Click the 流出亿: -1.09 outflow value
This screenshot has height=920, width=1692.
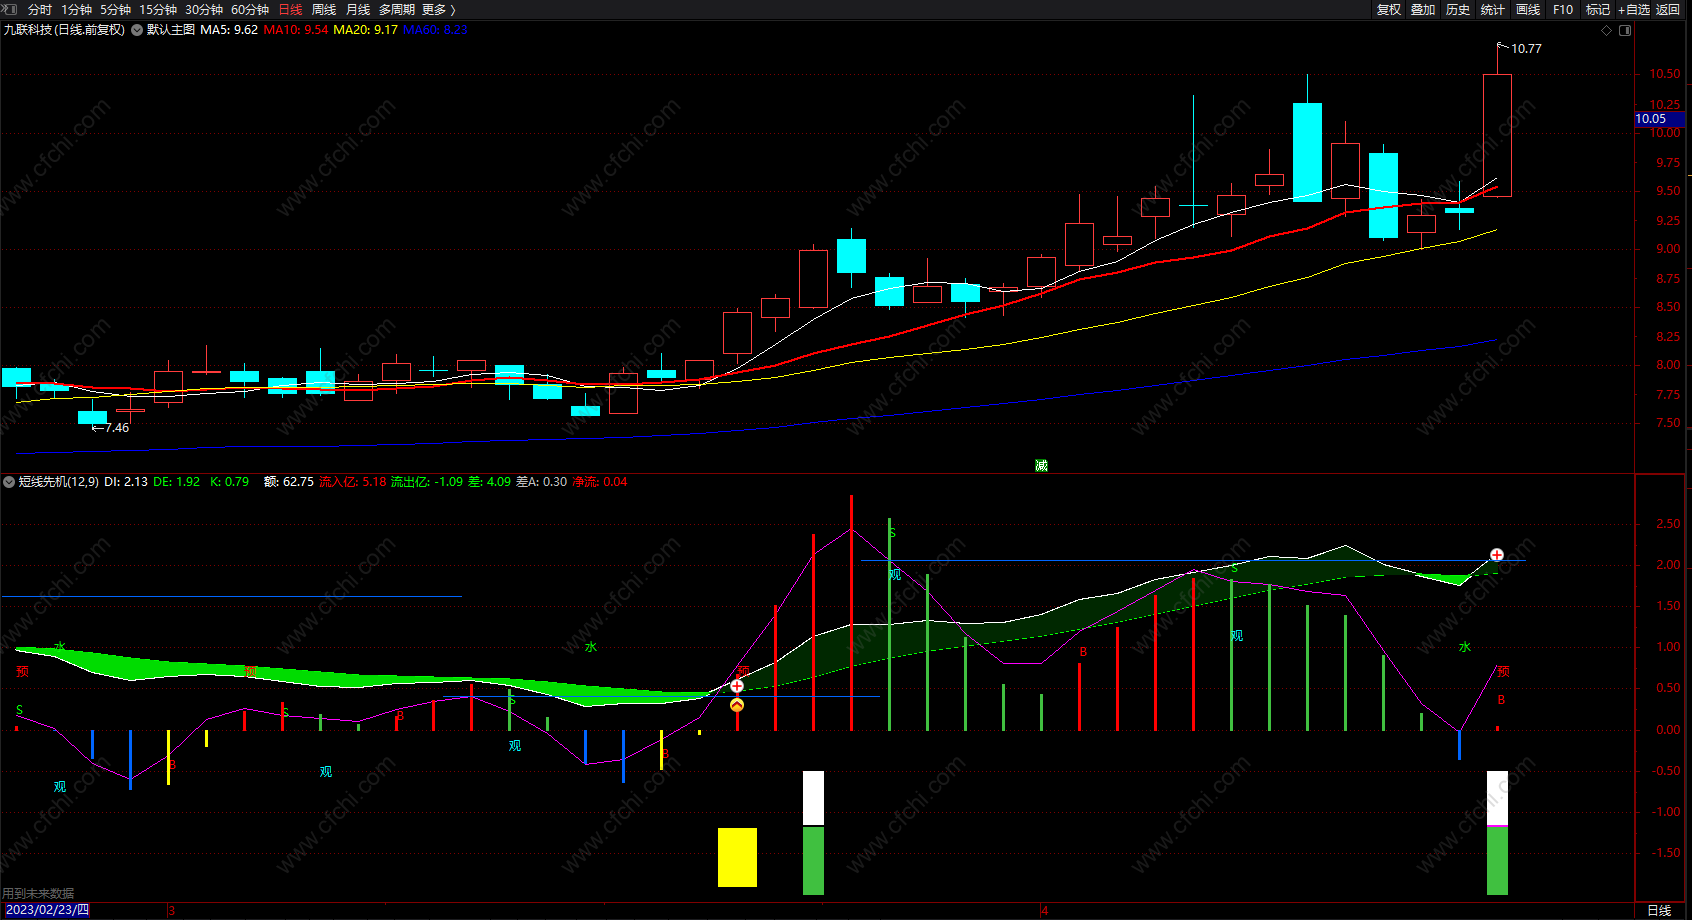pyautogui.click(x=426, y=482)
